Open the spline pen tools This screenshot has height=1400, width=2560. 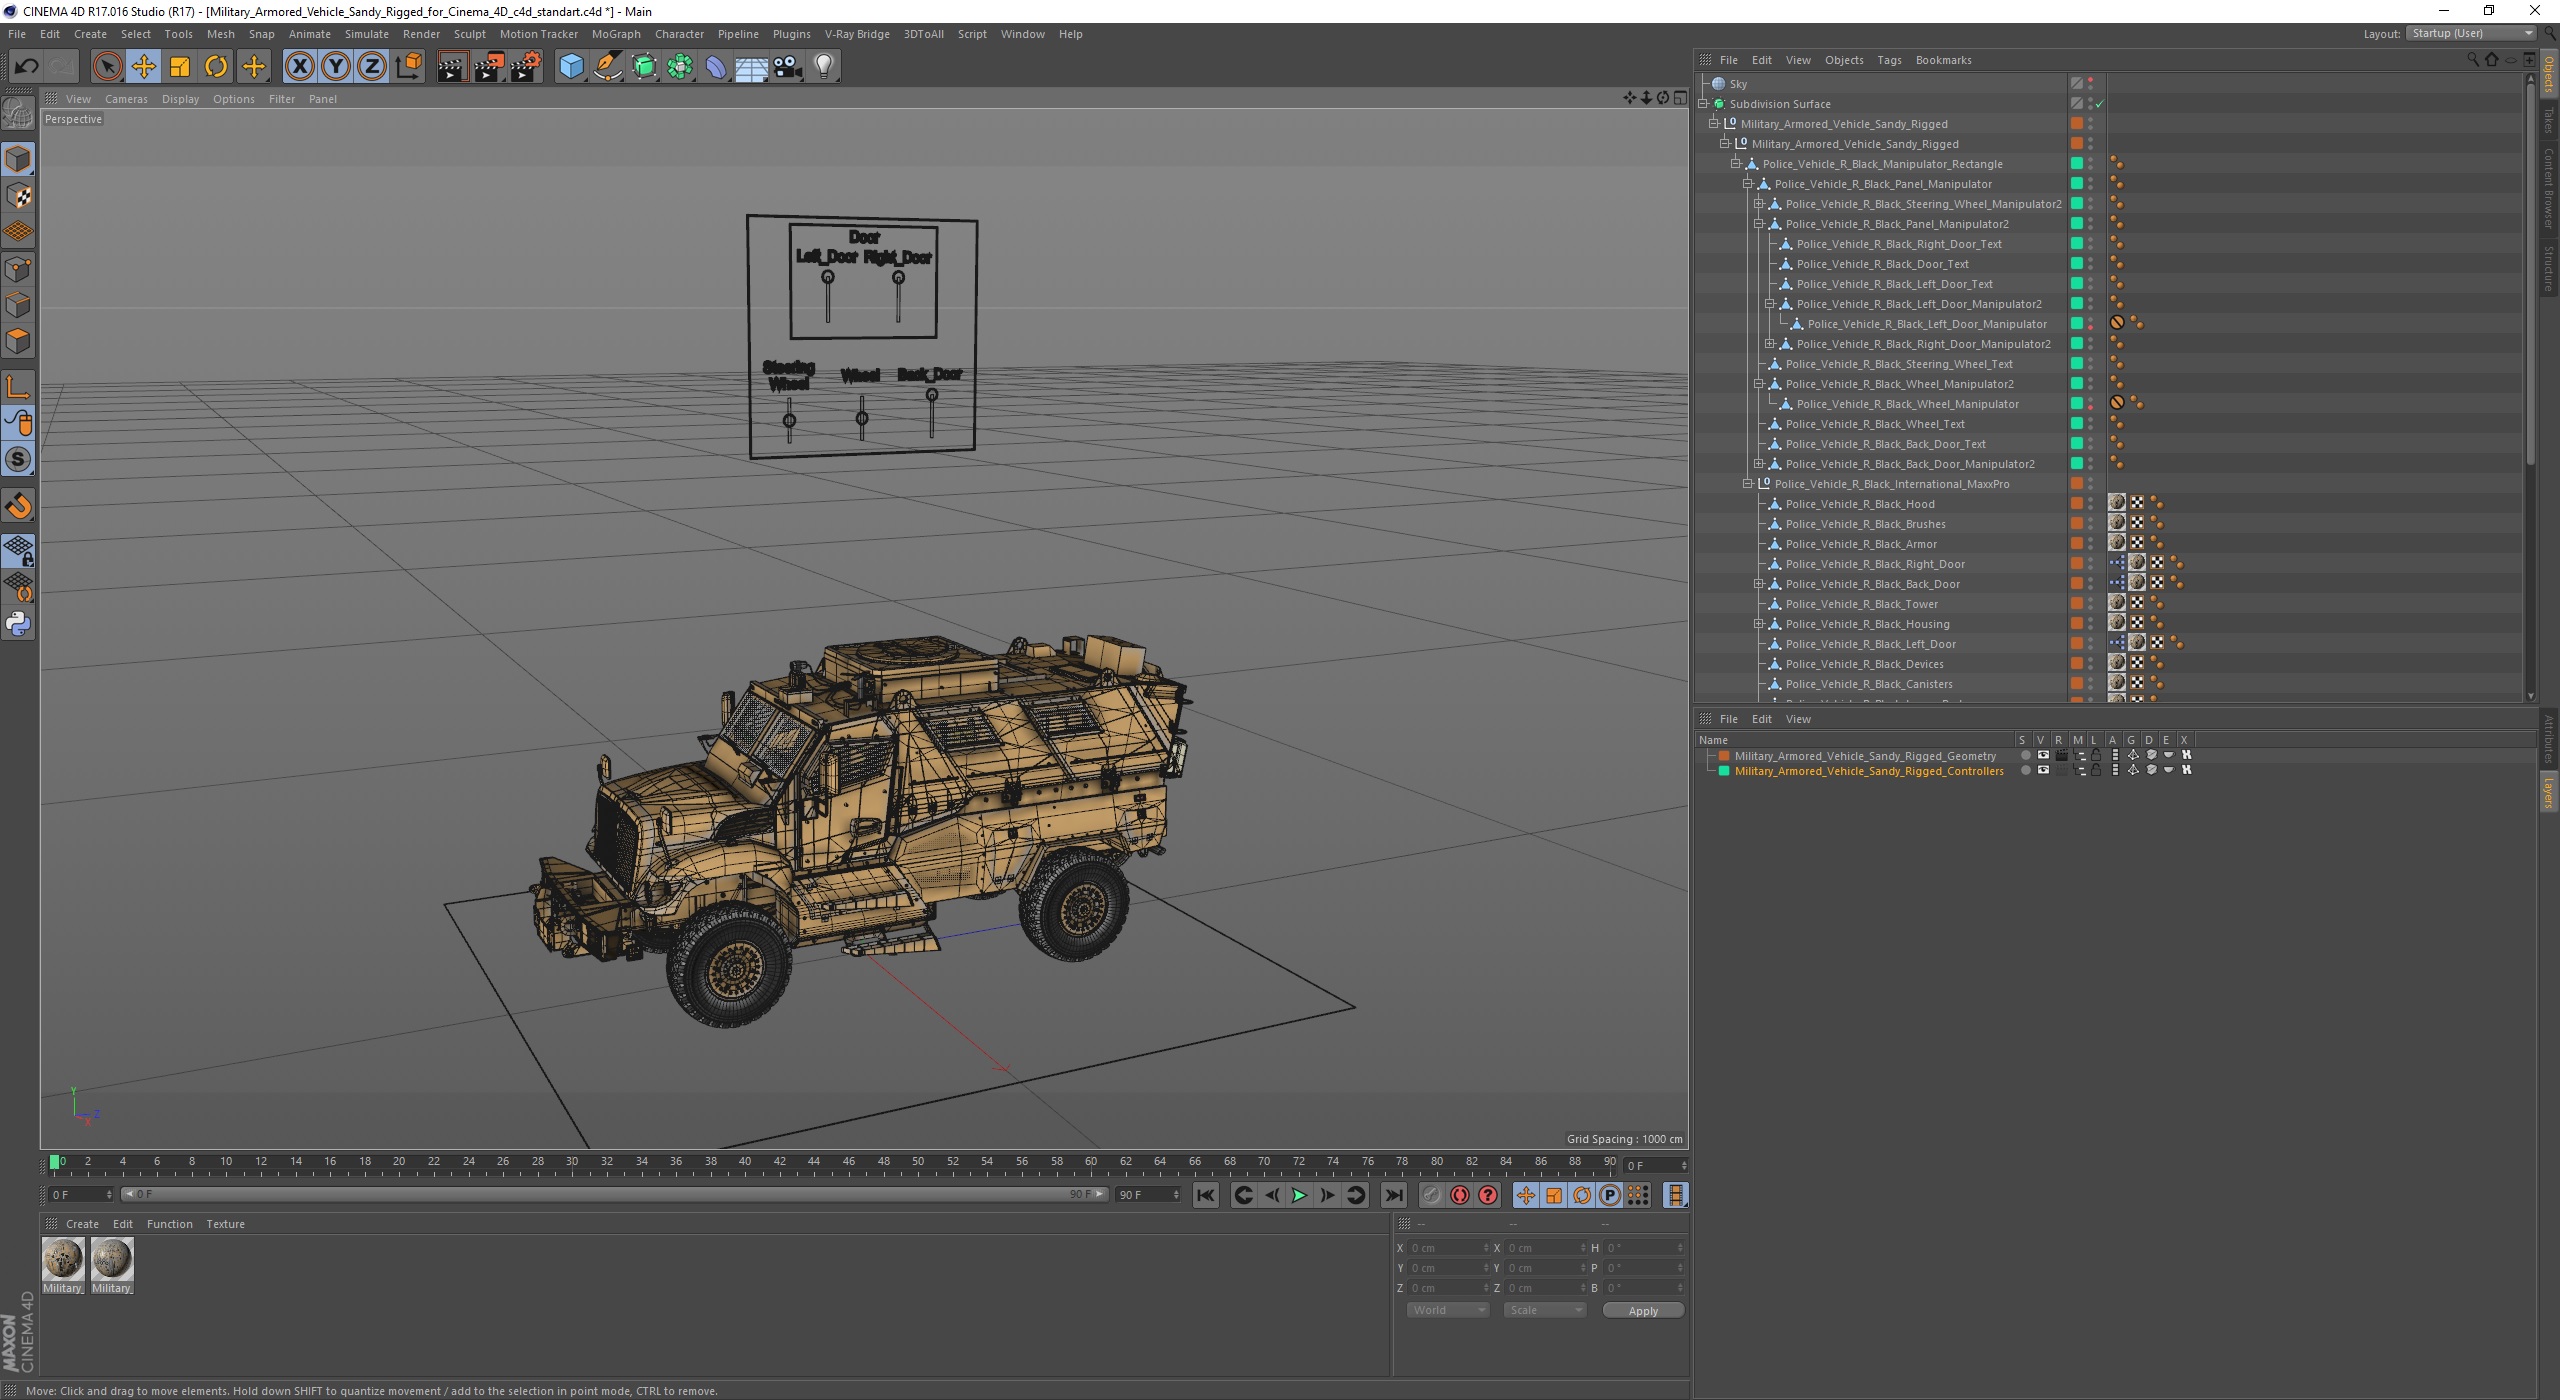[608, 67]
